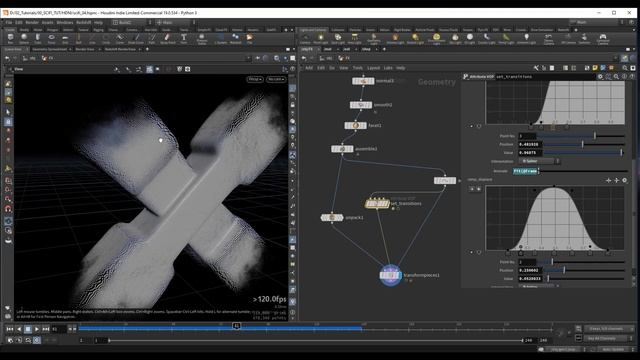The width and height of the screenshot is (640, 360).
Task: Click the parameter pane gear icon
Action: click(x=600, y=76)
